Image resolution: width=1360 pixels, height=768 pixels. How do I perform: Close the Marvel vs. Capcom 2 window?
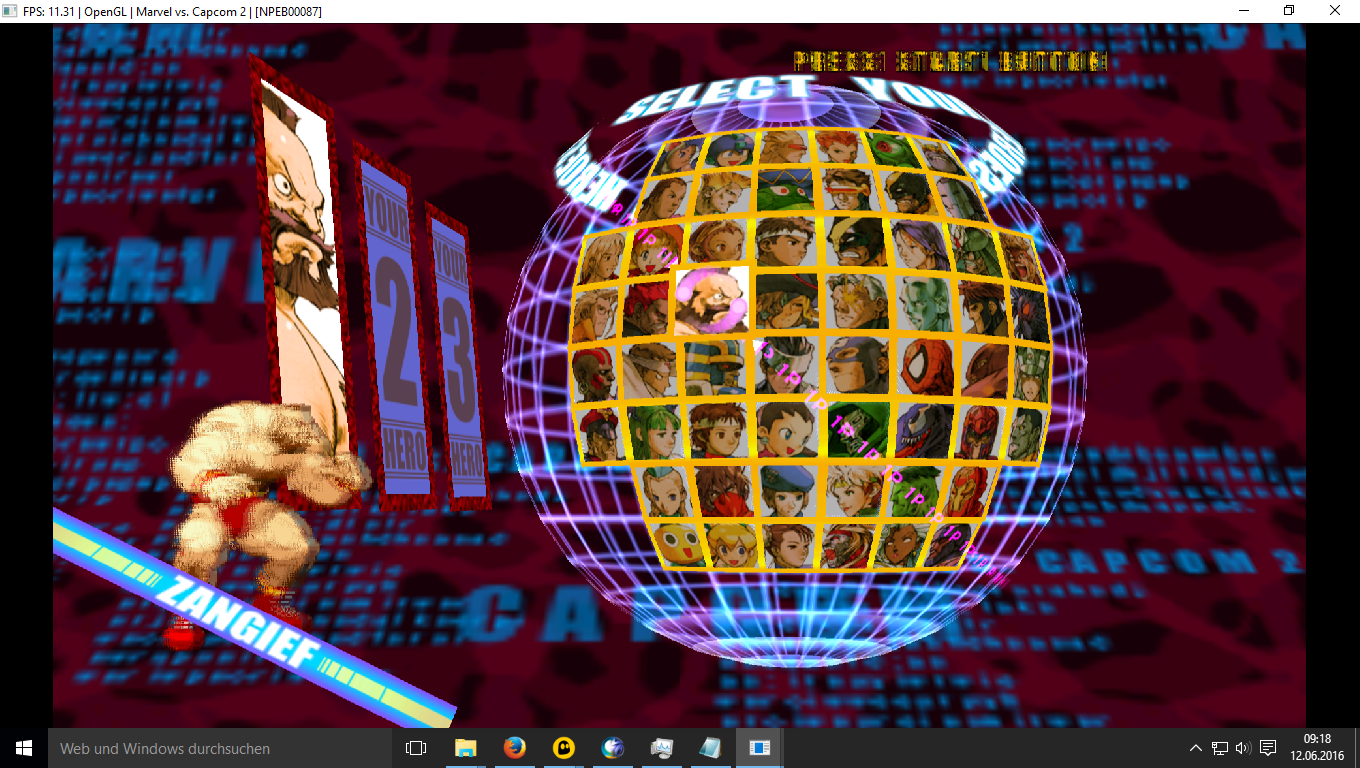coord(1335,11)
